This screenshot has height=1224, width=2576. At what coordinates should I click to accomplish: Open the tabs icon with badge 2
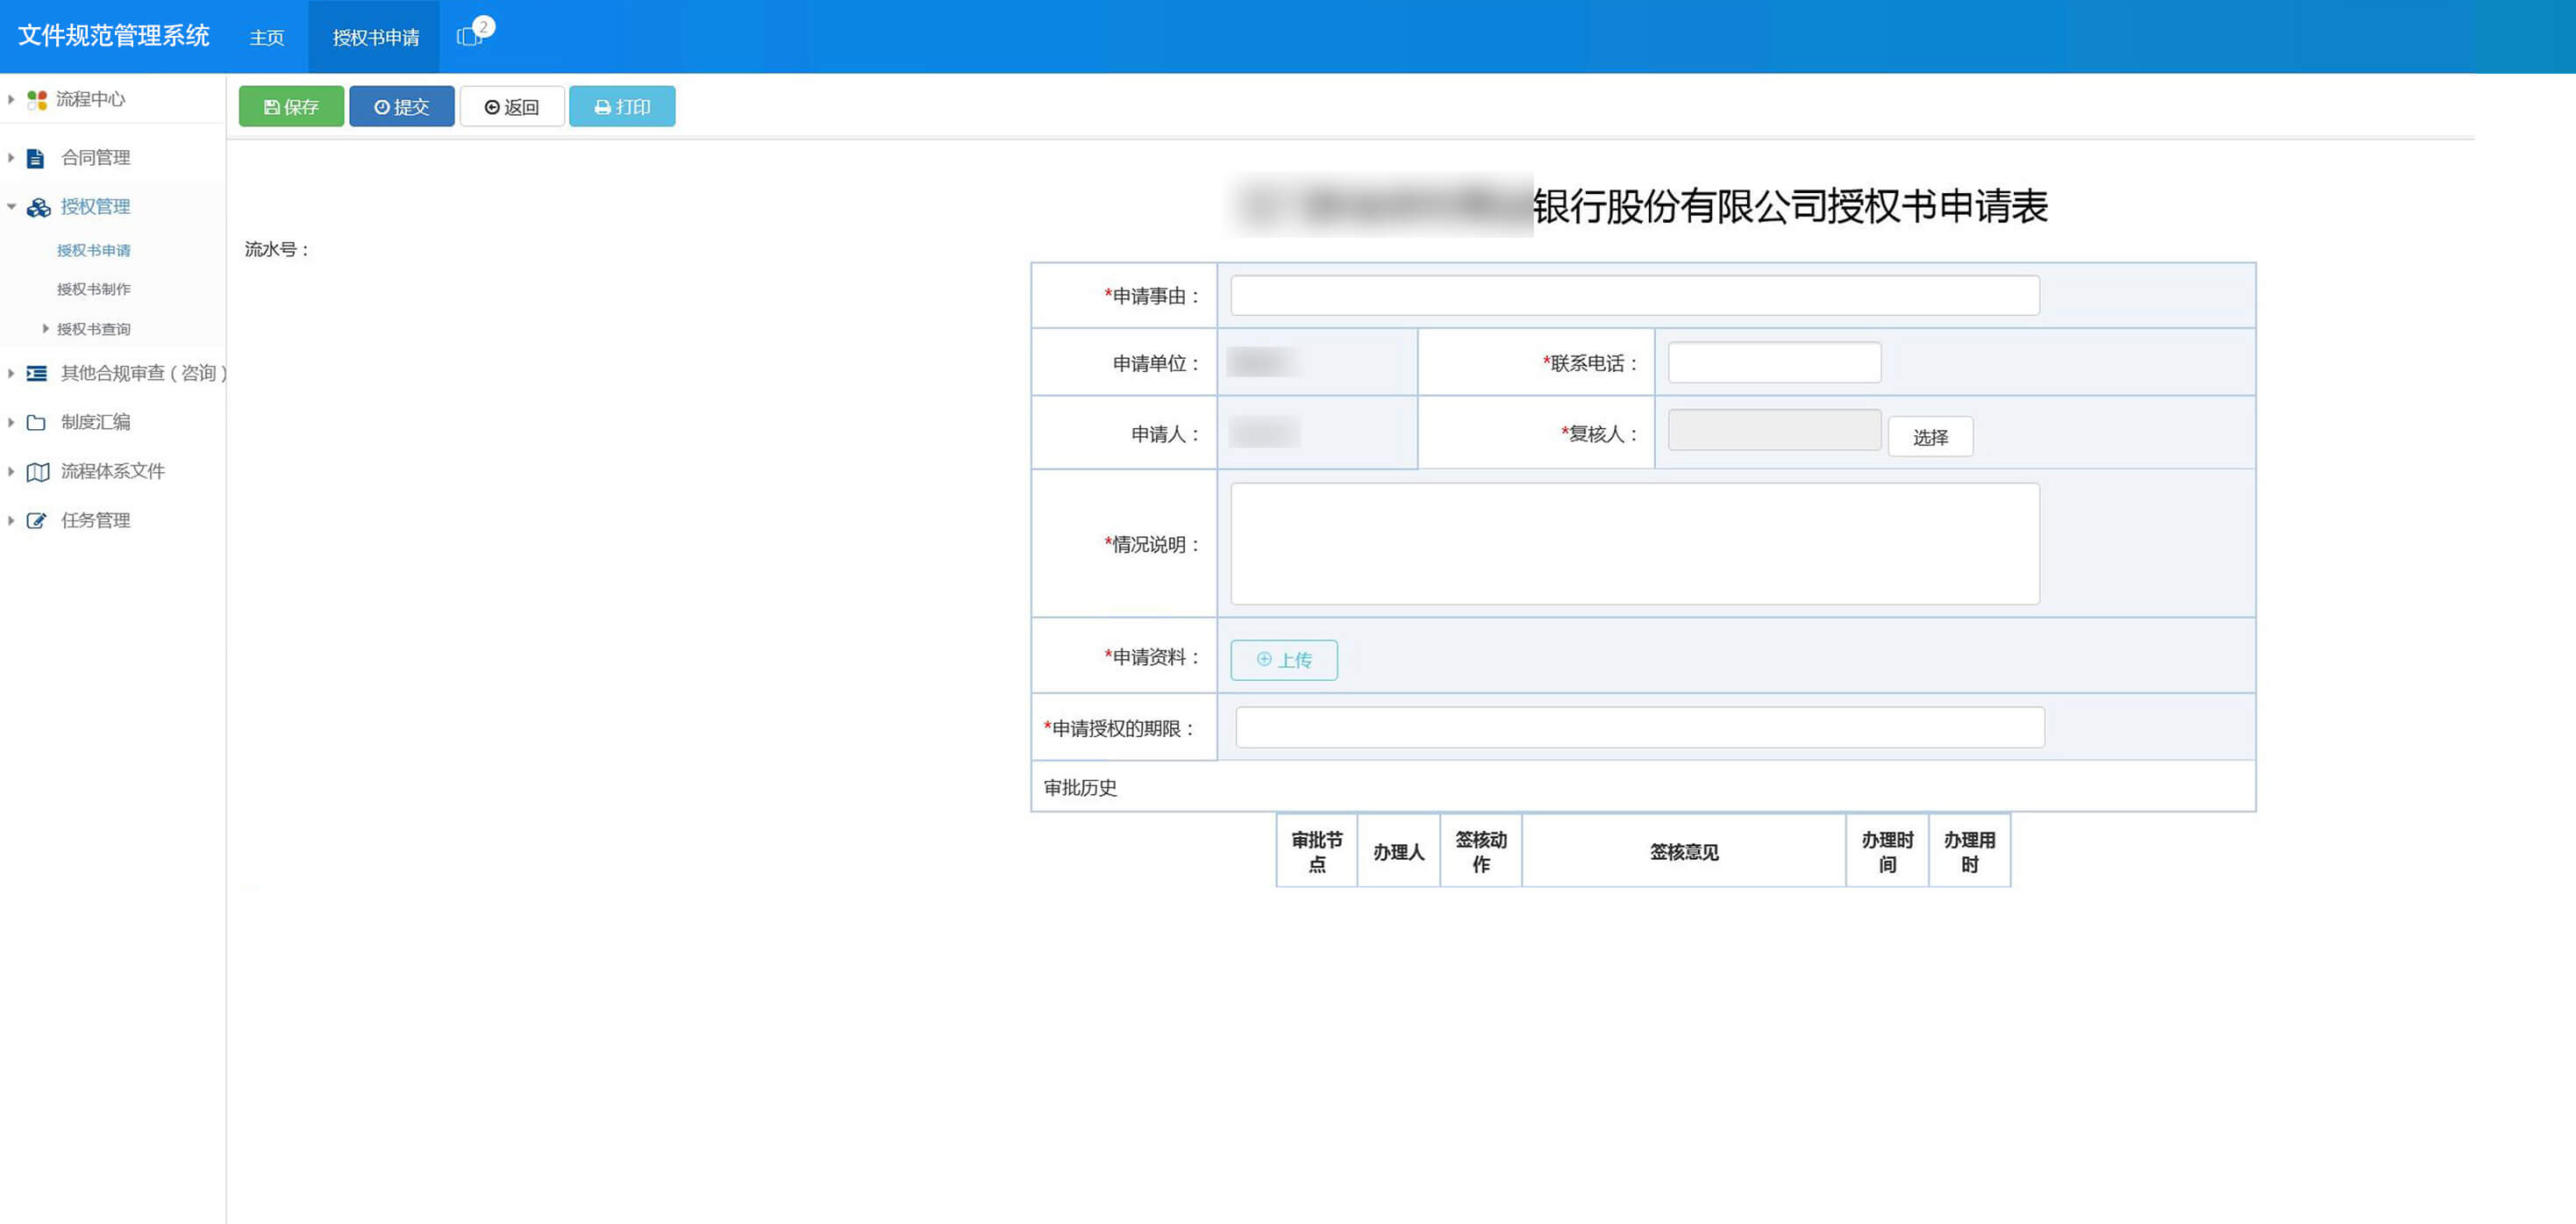point(472,35)
